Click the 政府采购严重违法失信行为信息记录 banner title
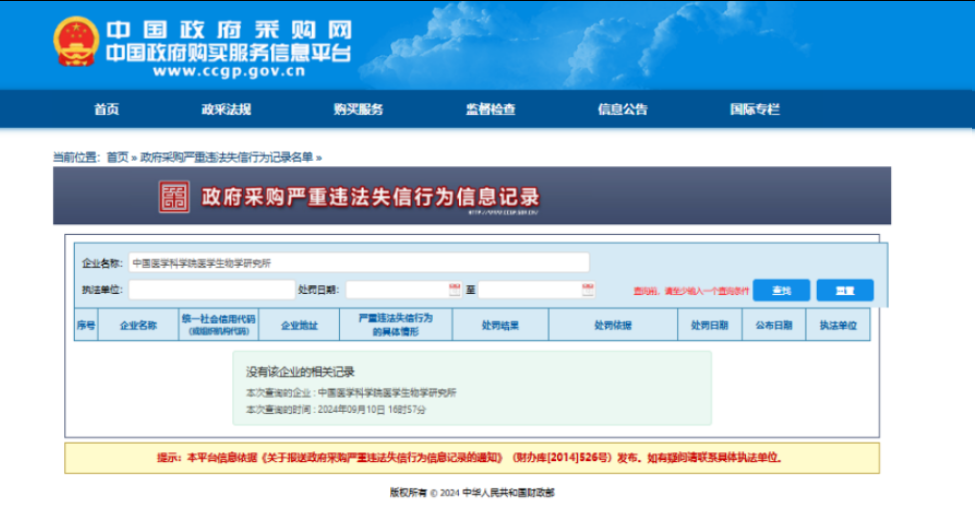This screenshot has width=975, height=509. pyautogui.click(x=371, y=197)
